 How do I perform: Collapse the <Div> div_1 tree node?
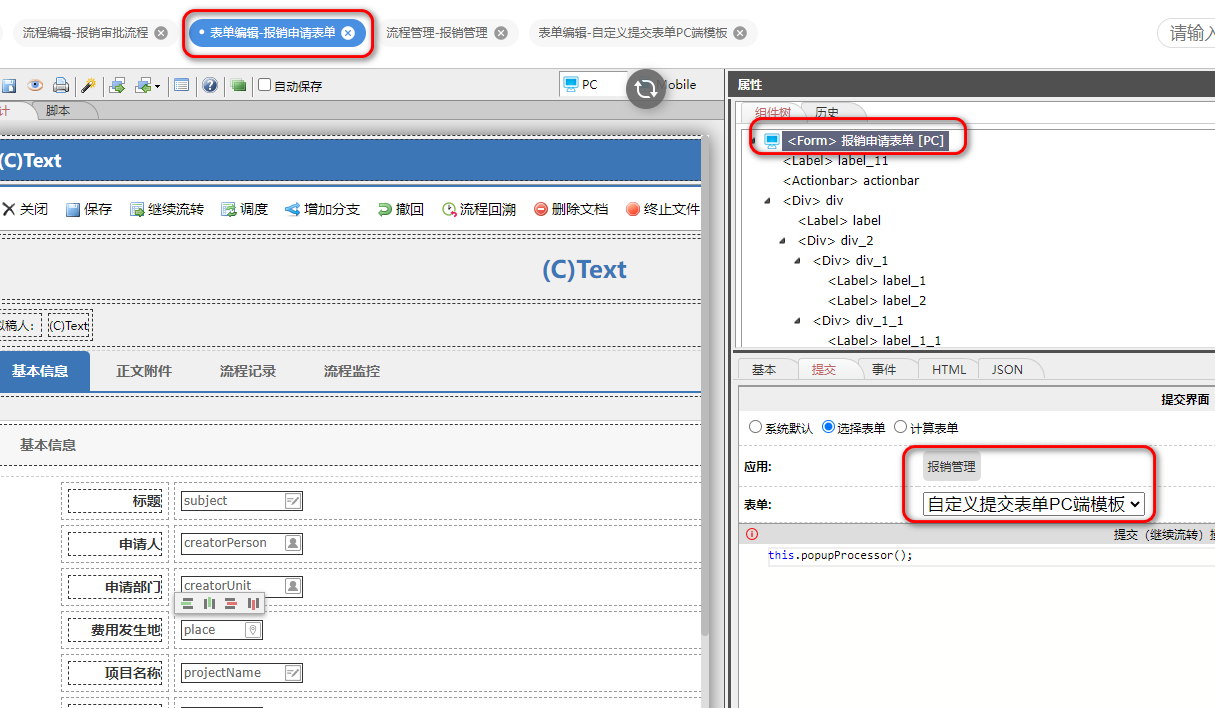798,261
